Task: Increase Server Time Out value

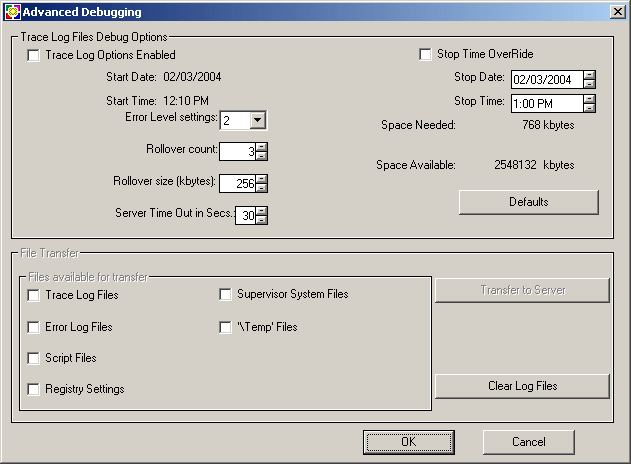Action: click(x=262, y=211)
